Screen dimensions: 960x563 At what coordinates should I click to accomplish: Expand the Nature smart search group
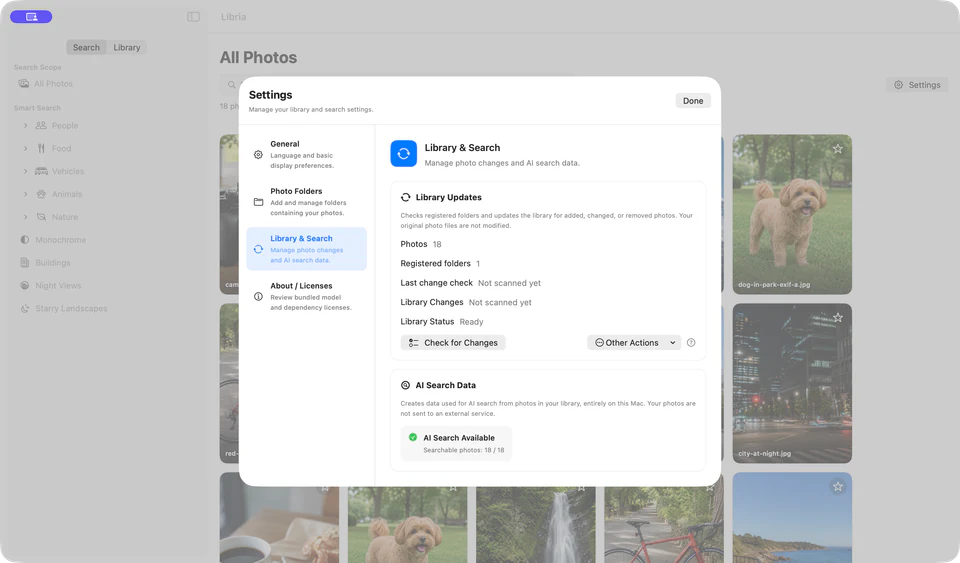click(25, 217)
